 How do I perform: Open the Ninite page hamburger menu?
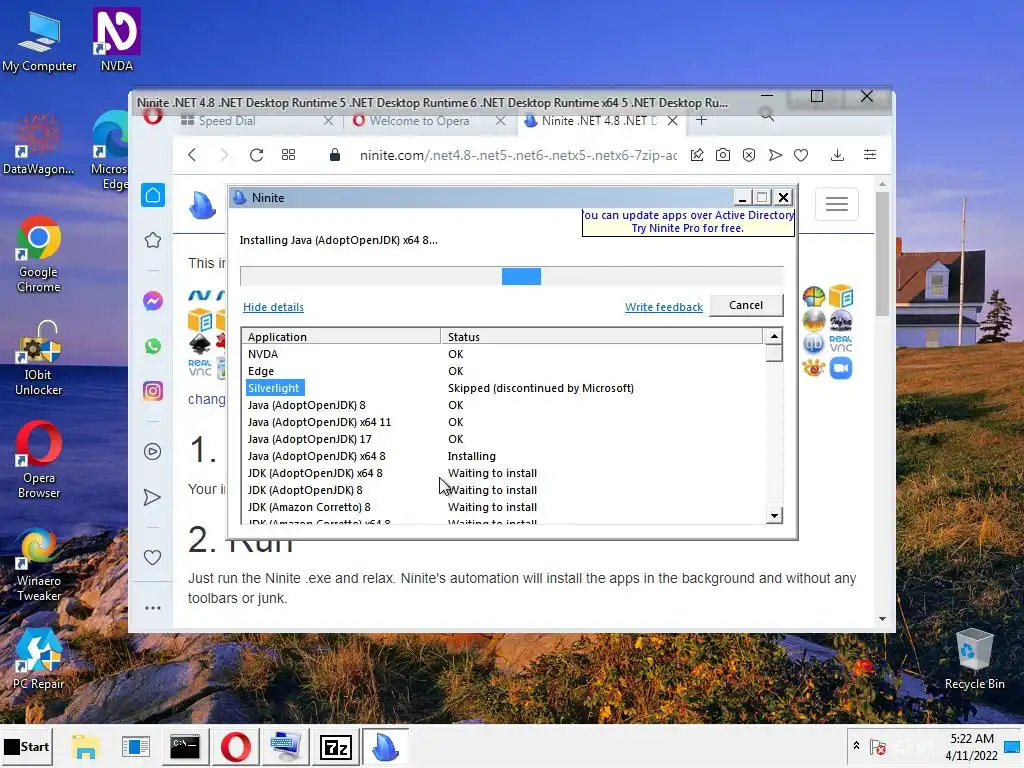(x=837, y=204)
